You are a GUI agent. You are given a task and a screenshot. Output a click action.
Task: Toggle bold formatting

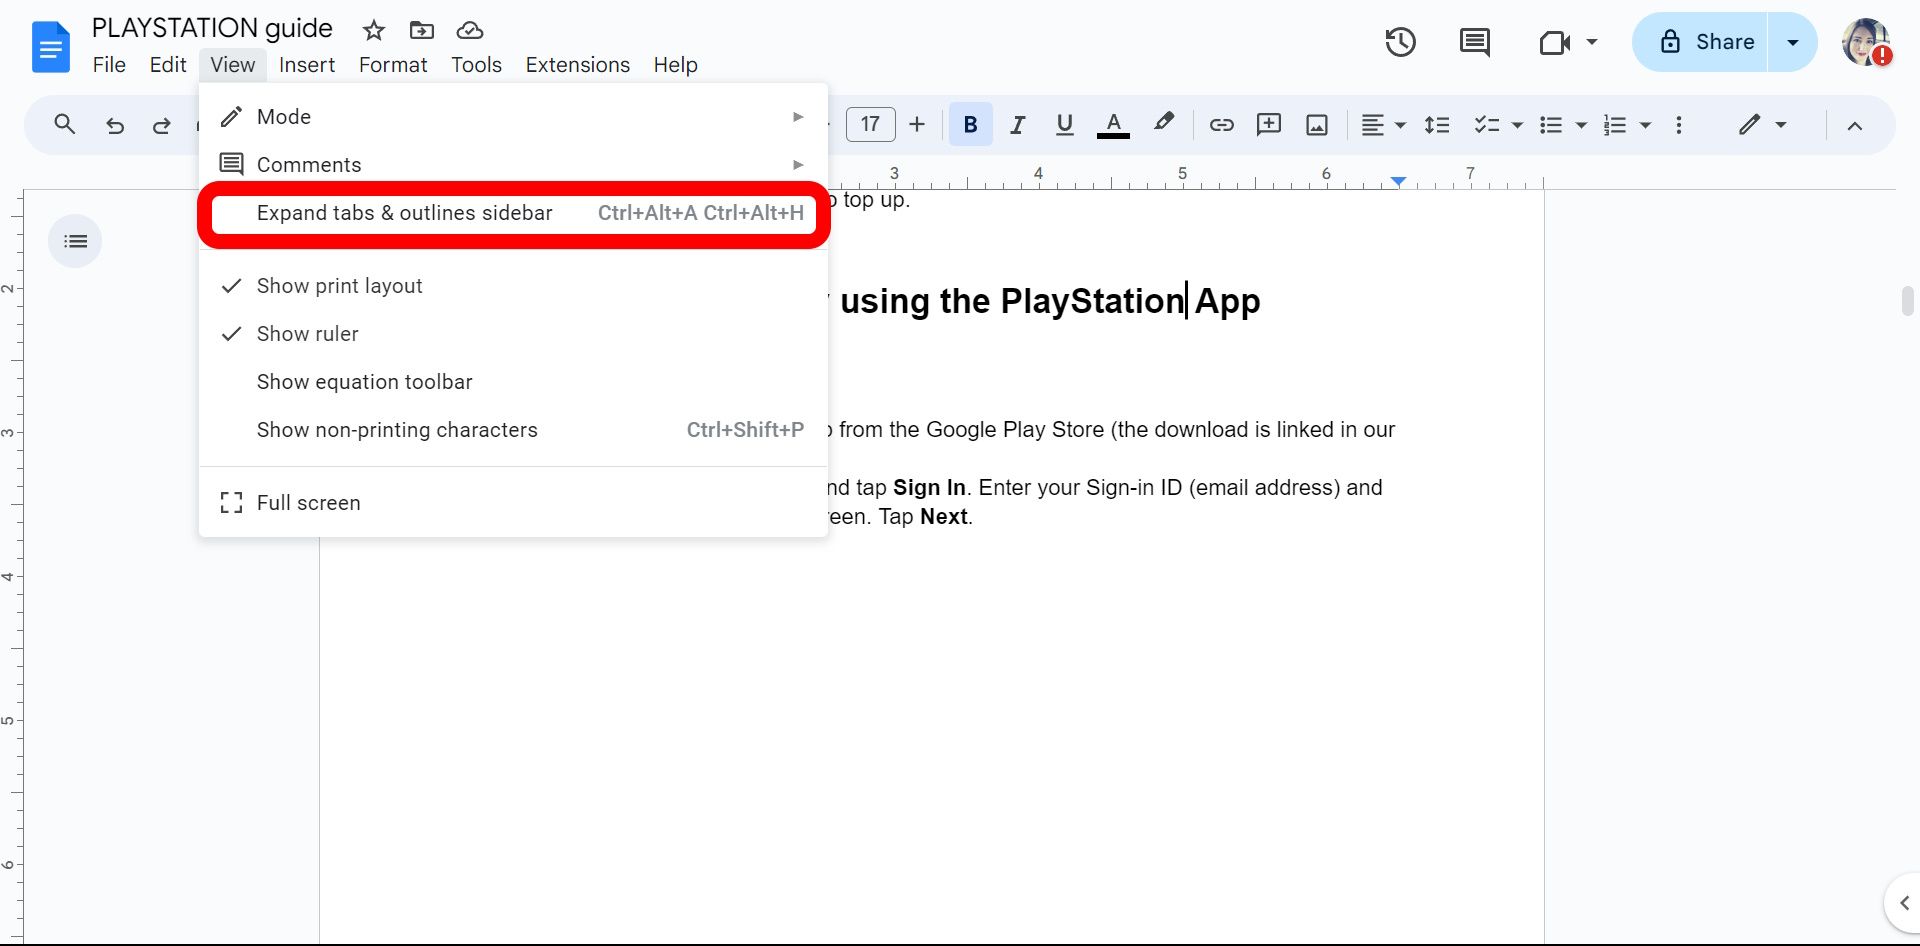970,124
